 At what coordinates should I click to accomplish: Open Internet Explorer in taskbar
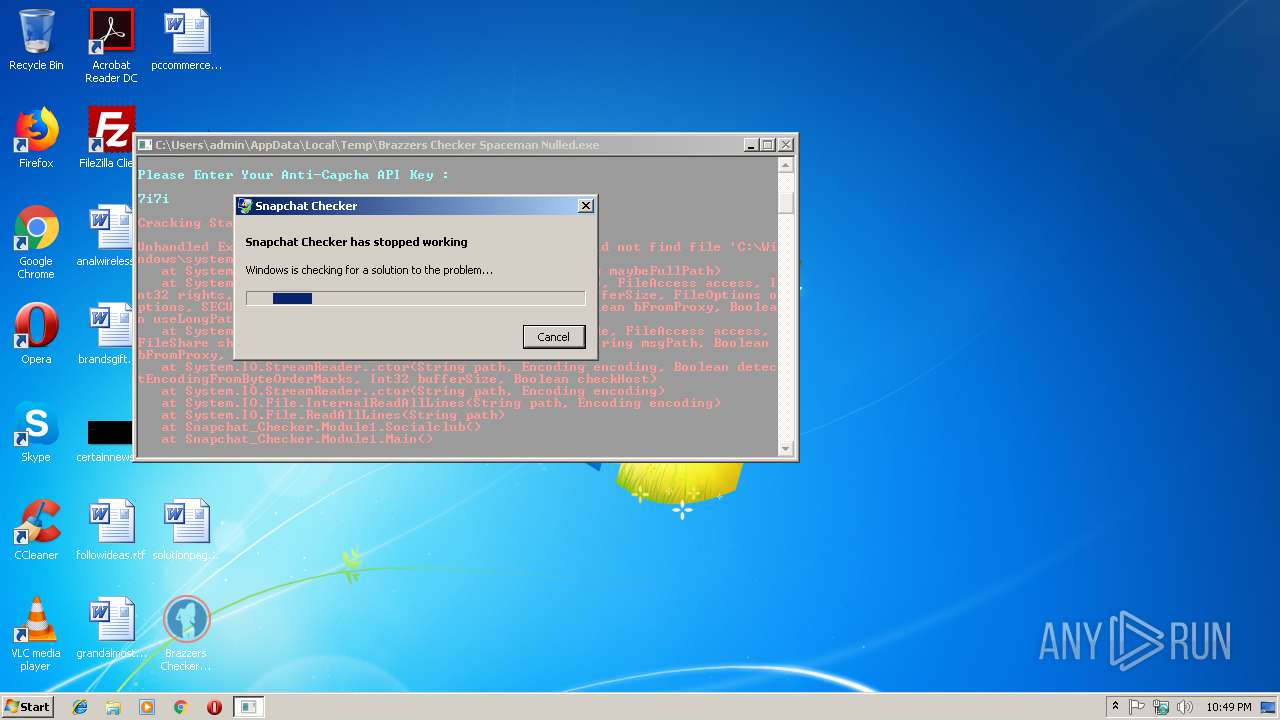coord(80,707)
